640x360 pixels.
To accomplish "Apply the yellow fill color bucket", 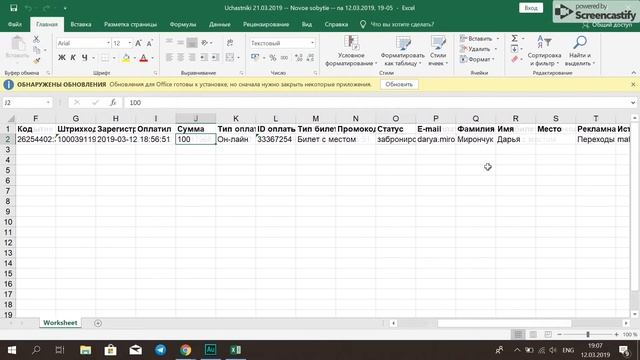I will tap(126, 58).
